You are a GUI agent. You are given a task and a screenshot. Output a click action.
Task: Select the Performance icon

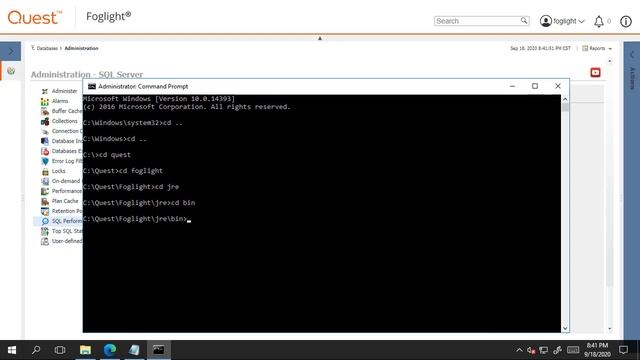45,191
